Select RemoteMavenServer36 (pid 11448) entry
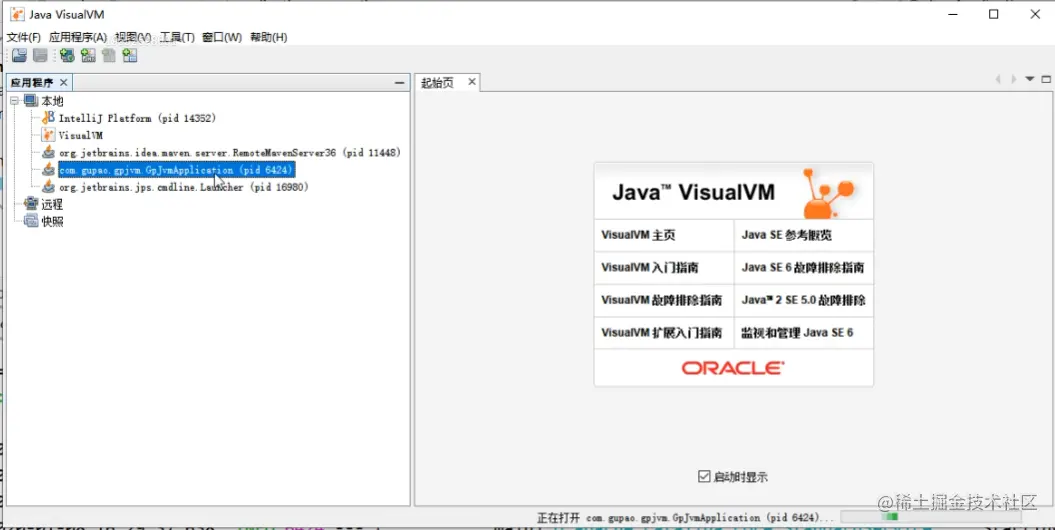The height and width of the screenshot is (530, 1055). 230,153
